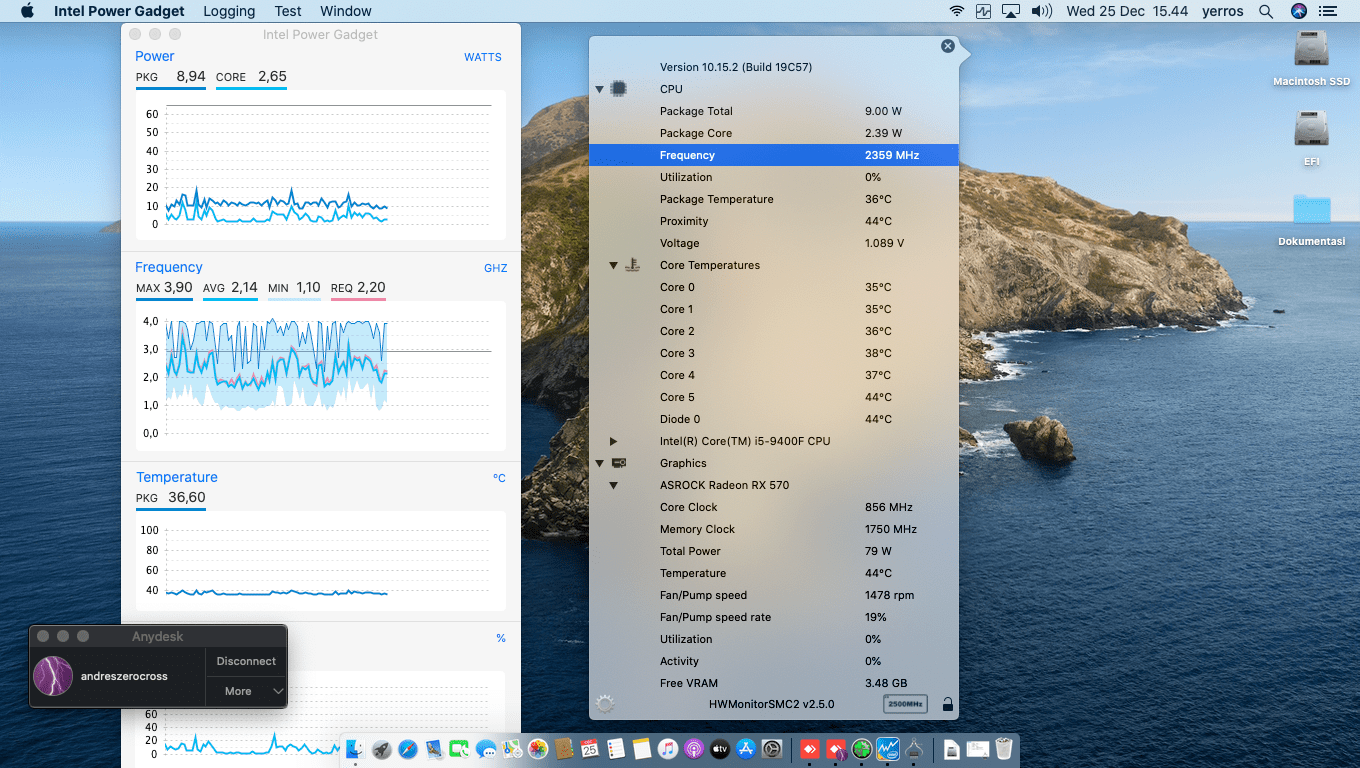Open System Preferences in the Dock
1360x768 pixels.
point(772,749)
